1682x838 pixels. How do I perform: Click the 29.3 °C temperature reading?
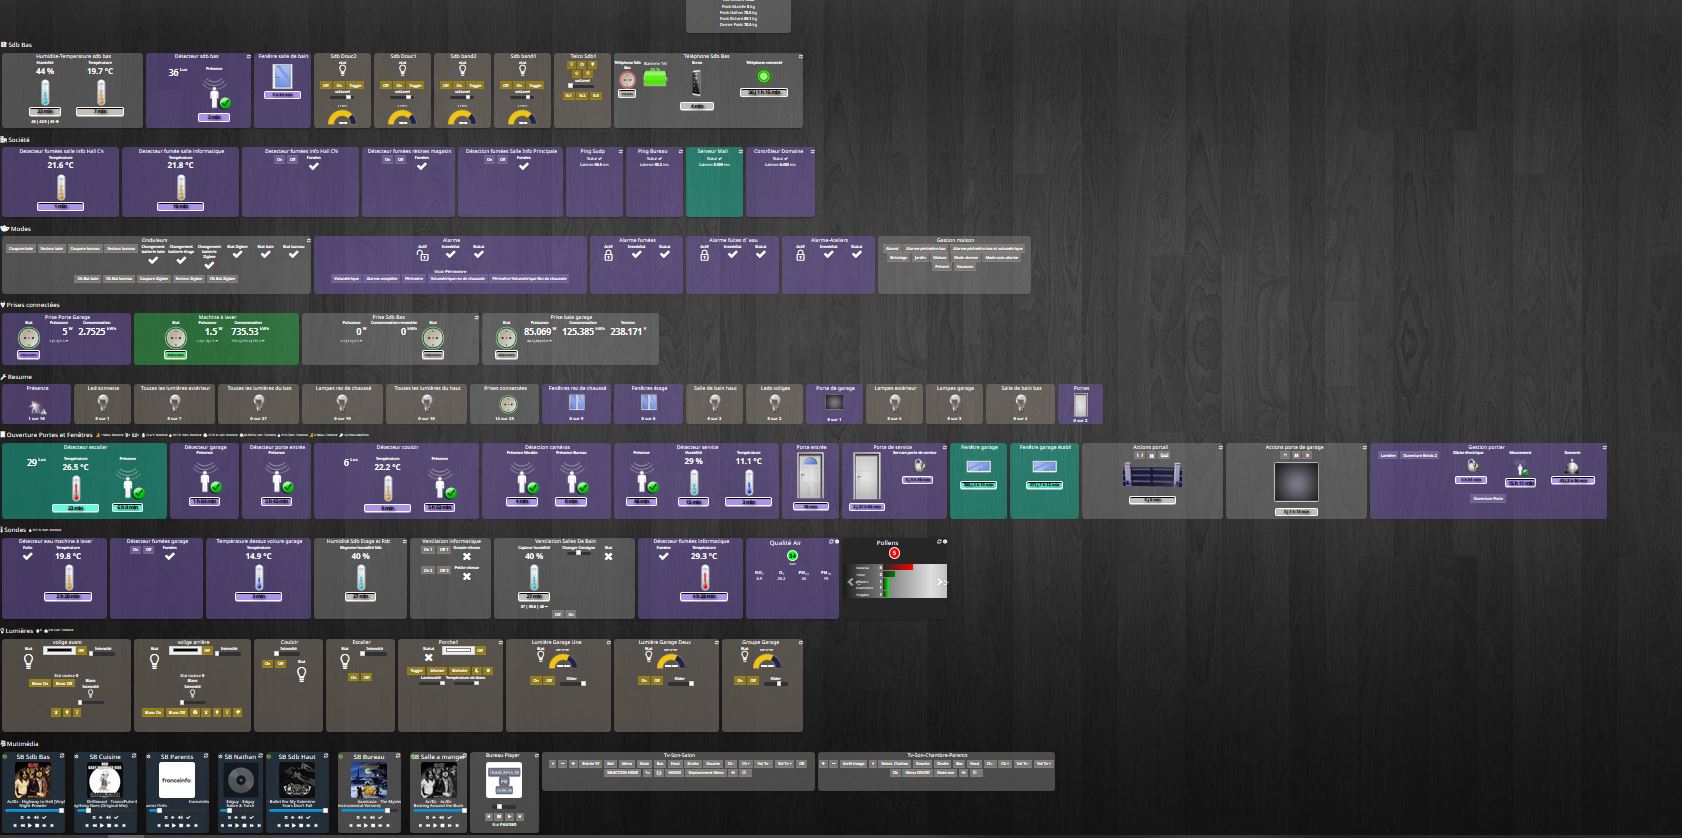704,556
